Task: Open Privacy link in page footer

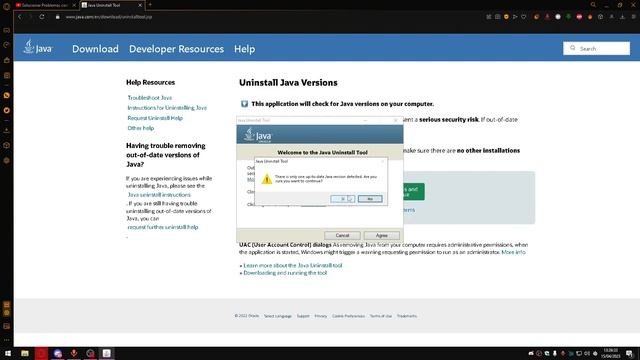Action: (320, 316)
